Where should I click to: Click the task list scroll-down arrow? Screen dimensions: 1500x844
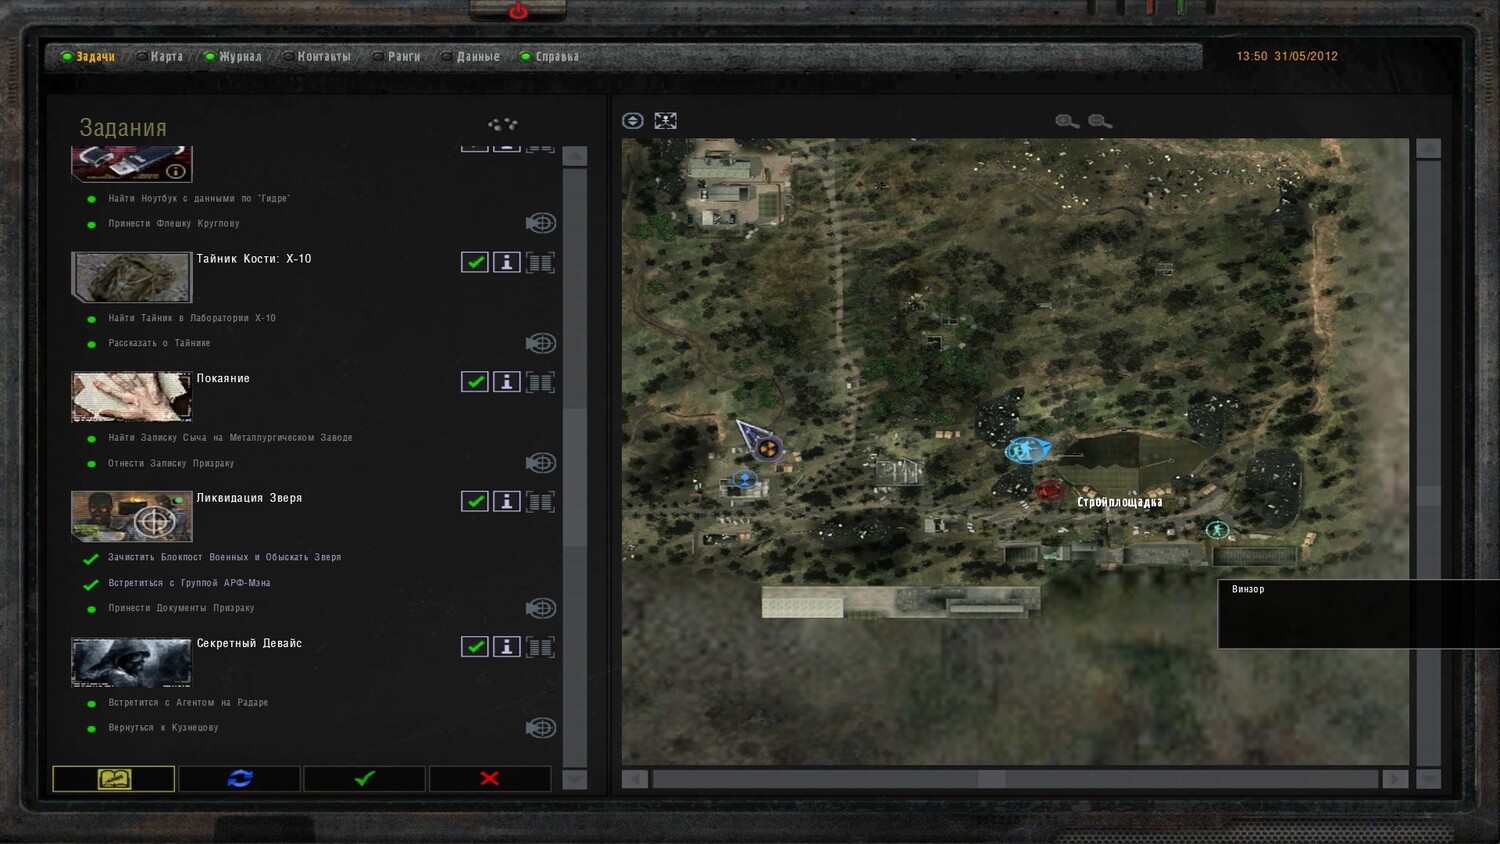pyautogui.click(x=575, y=779)
